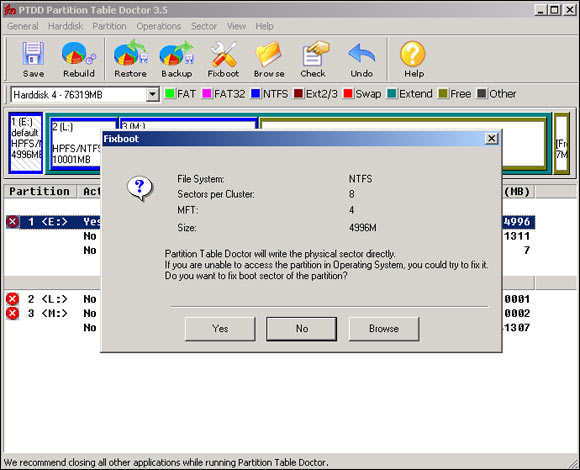
Task: Select the free space block at disk map end
Action: [x=562, y=143]
